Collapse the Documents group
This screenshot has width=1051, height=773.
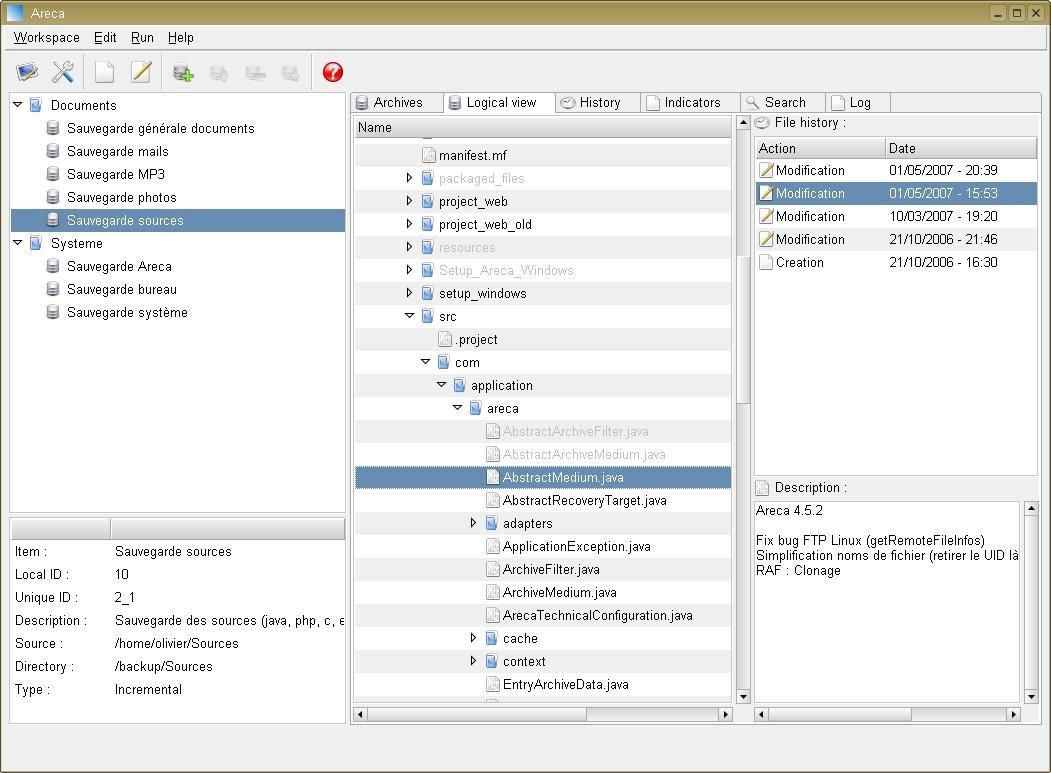pyautogui.click(x=18, y=104)
